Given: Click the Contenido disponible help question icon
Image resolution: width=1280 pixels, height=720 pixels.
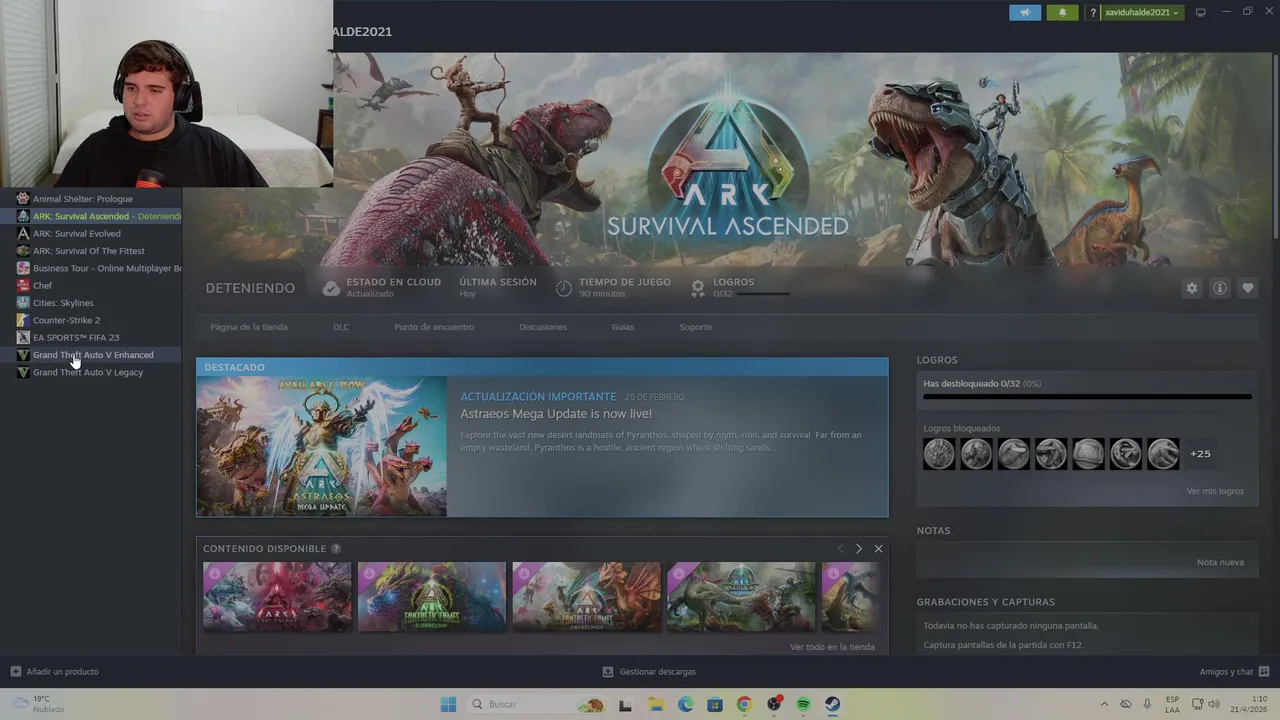Looking at the screenshot, I should coord(336,549).
